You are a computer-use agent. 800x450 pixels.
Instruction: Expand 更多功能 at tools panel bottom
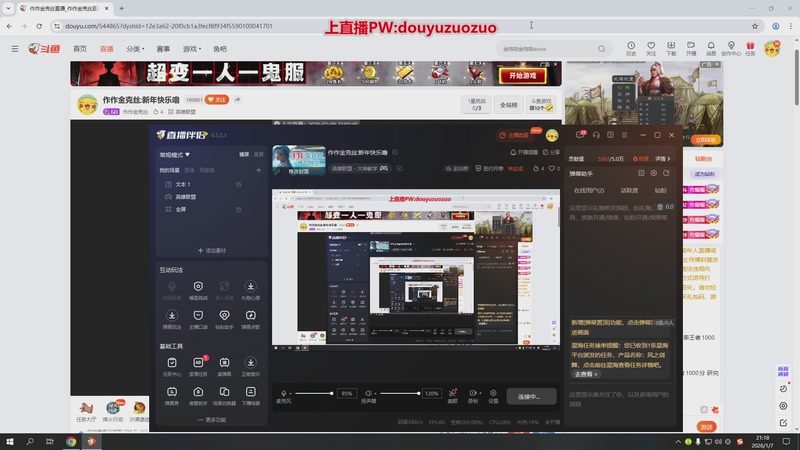212,420
